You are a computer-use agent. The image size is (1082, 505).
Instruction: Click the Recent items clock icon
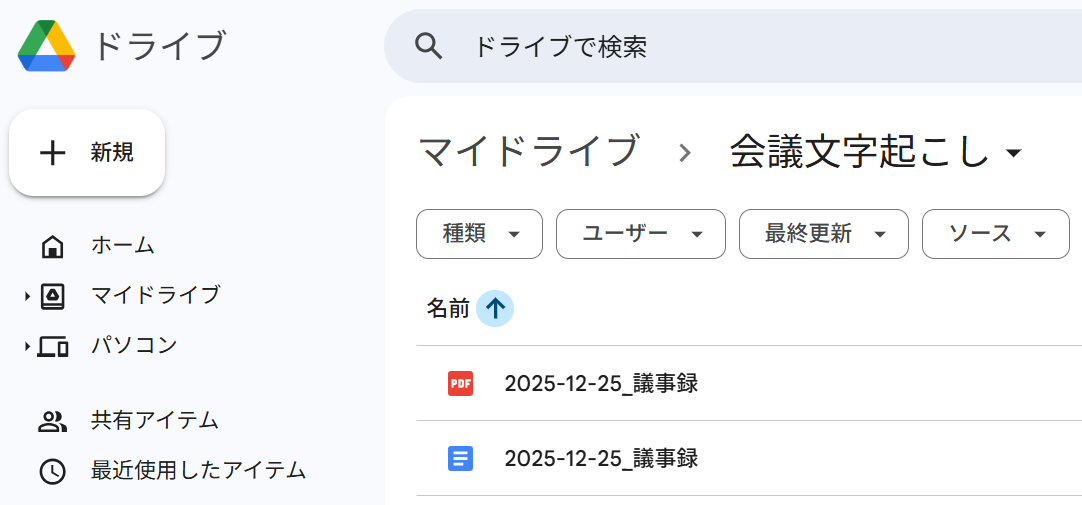click(52, 471)
